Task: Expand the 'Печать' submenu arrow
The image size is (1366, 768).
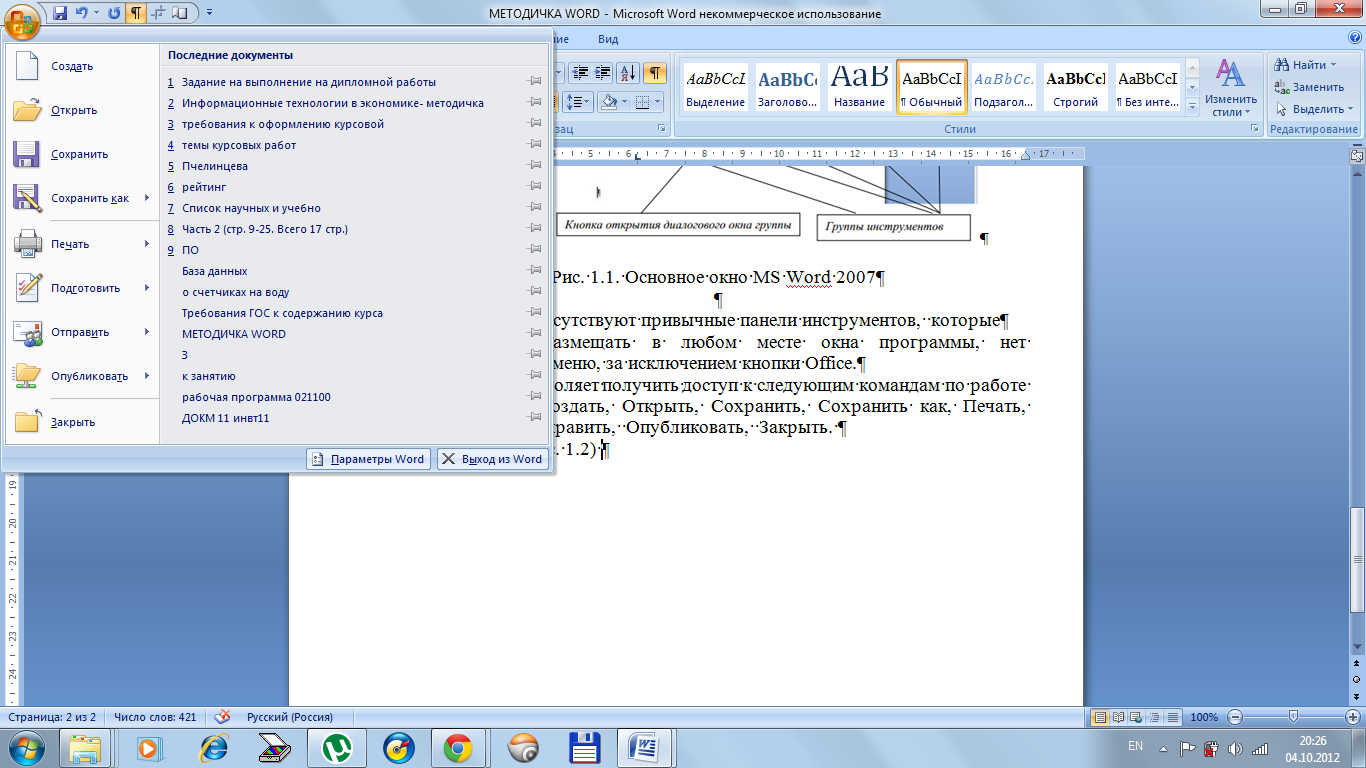Action: click(x=147, y=244)
